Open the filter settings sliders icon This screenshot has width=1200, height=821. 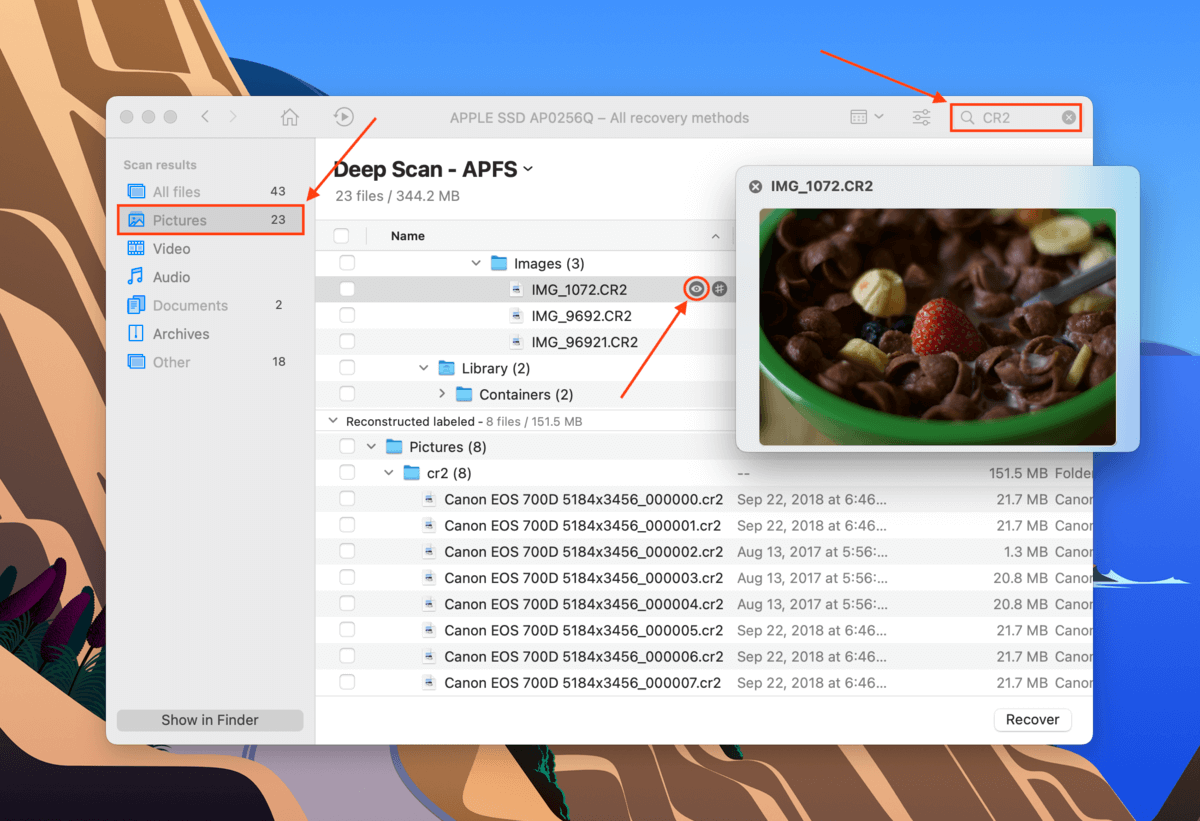click(x=921, y=117)
